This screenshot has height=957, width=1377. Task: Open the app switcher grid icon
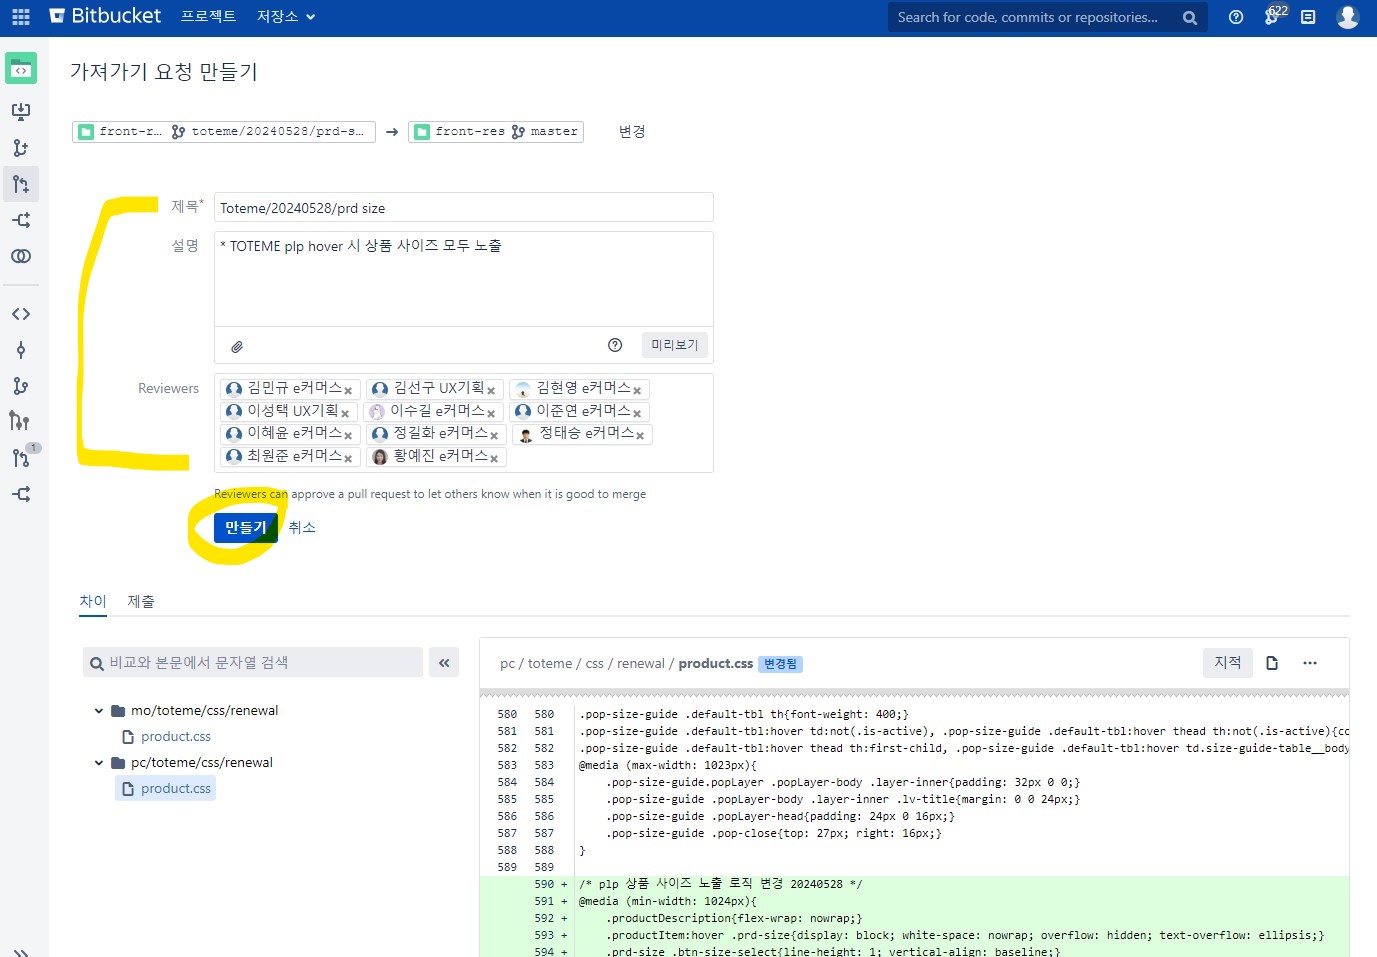pos(21,17)
